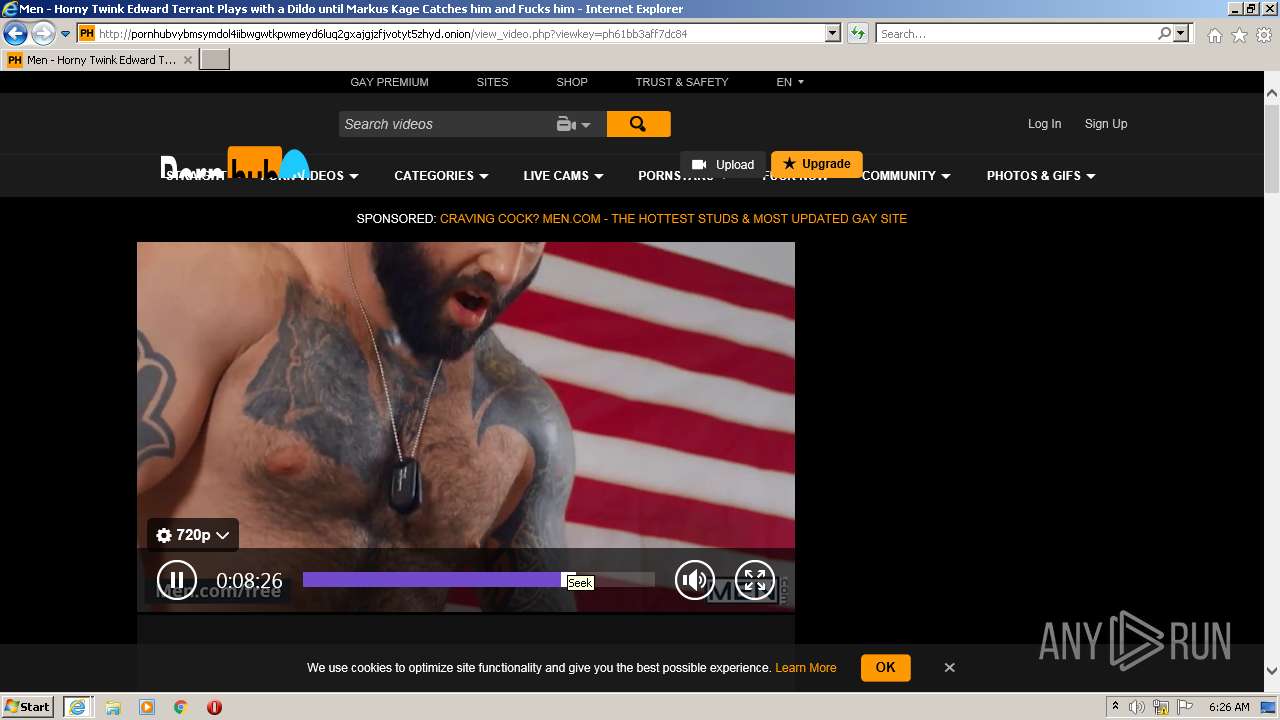Dismiss the cookie notice with the X

(950, 667)
